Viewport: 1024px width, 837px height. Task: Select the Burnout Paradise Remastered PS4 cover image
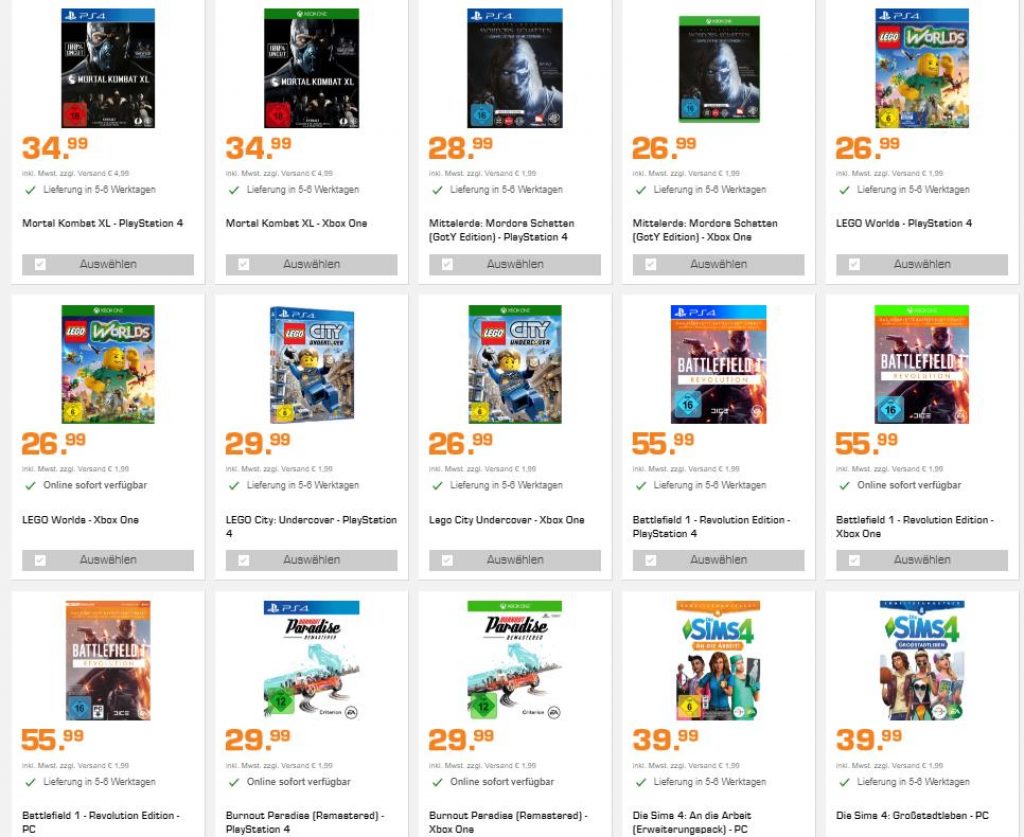coord(311,660)
